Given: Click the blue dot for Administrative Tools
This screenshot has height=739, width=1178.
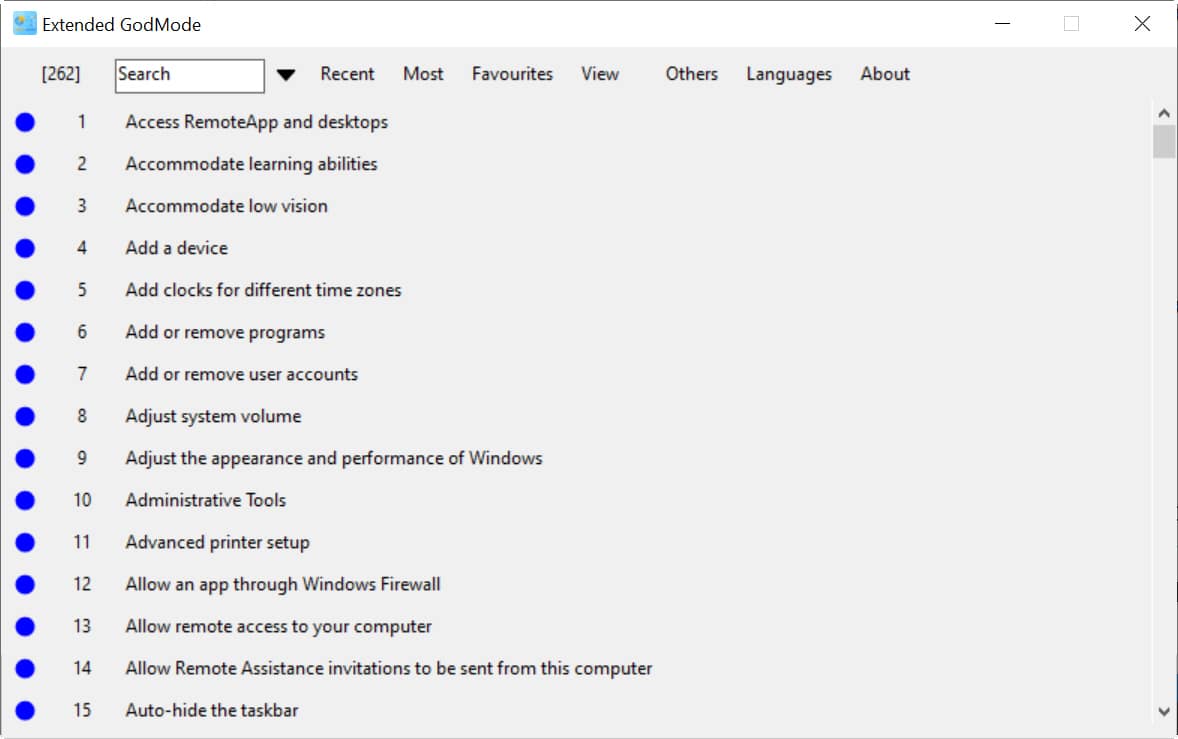Looking at the screenshot, I should click(25, 500).
